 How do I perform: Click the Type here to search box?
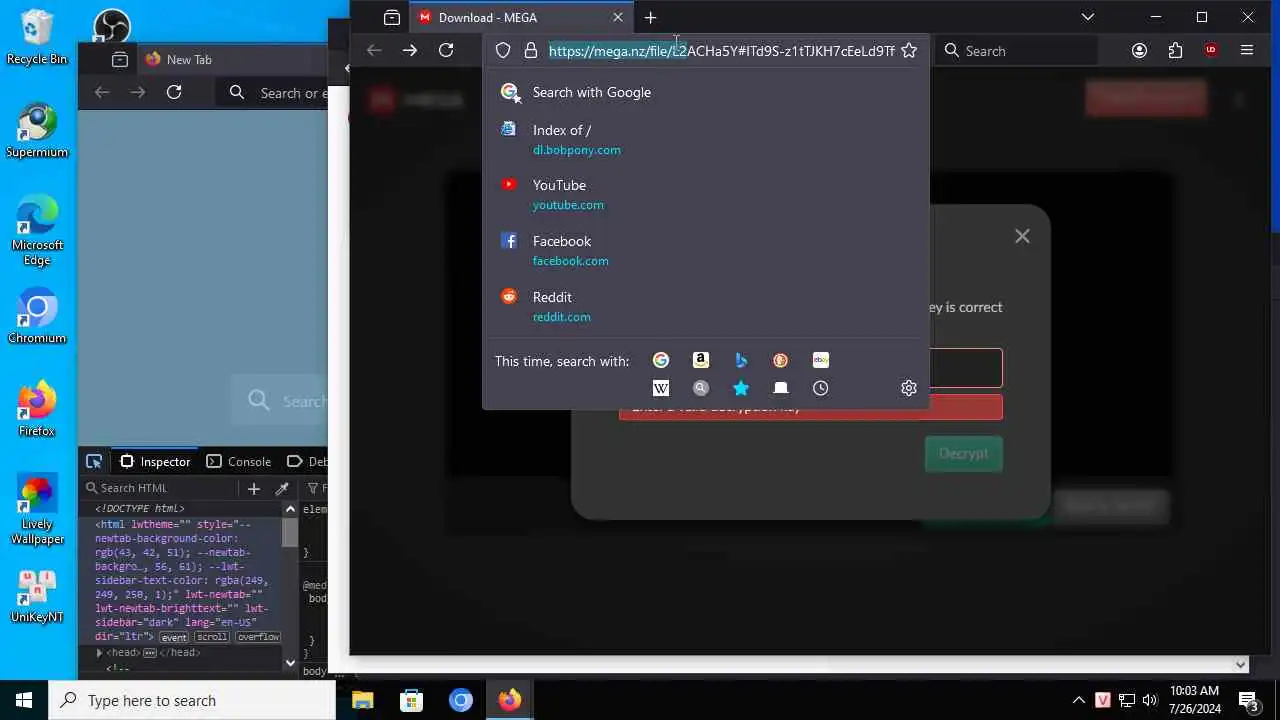pos(192,700)
